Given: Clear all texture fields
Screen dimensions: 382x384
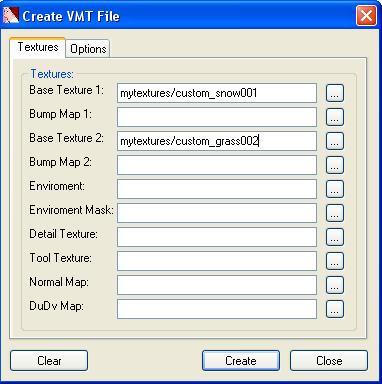Looking at the screenshot, I should [x=49, y=361].
